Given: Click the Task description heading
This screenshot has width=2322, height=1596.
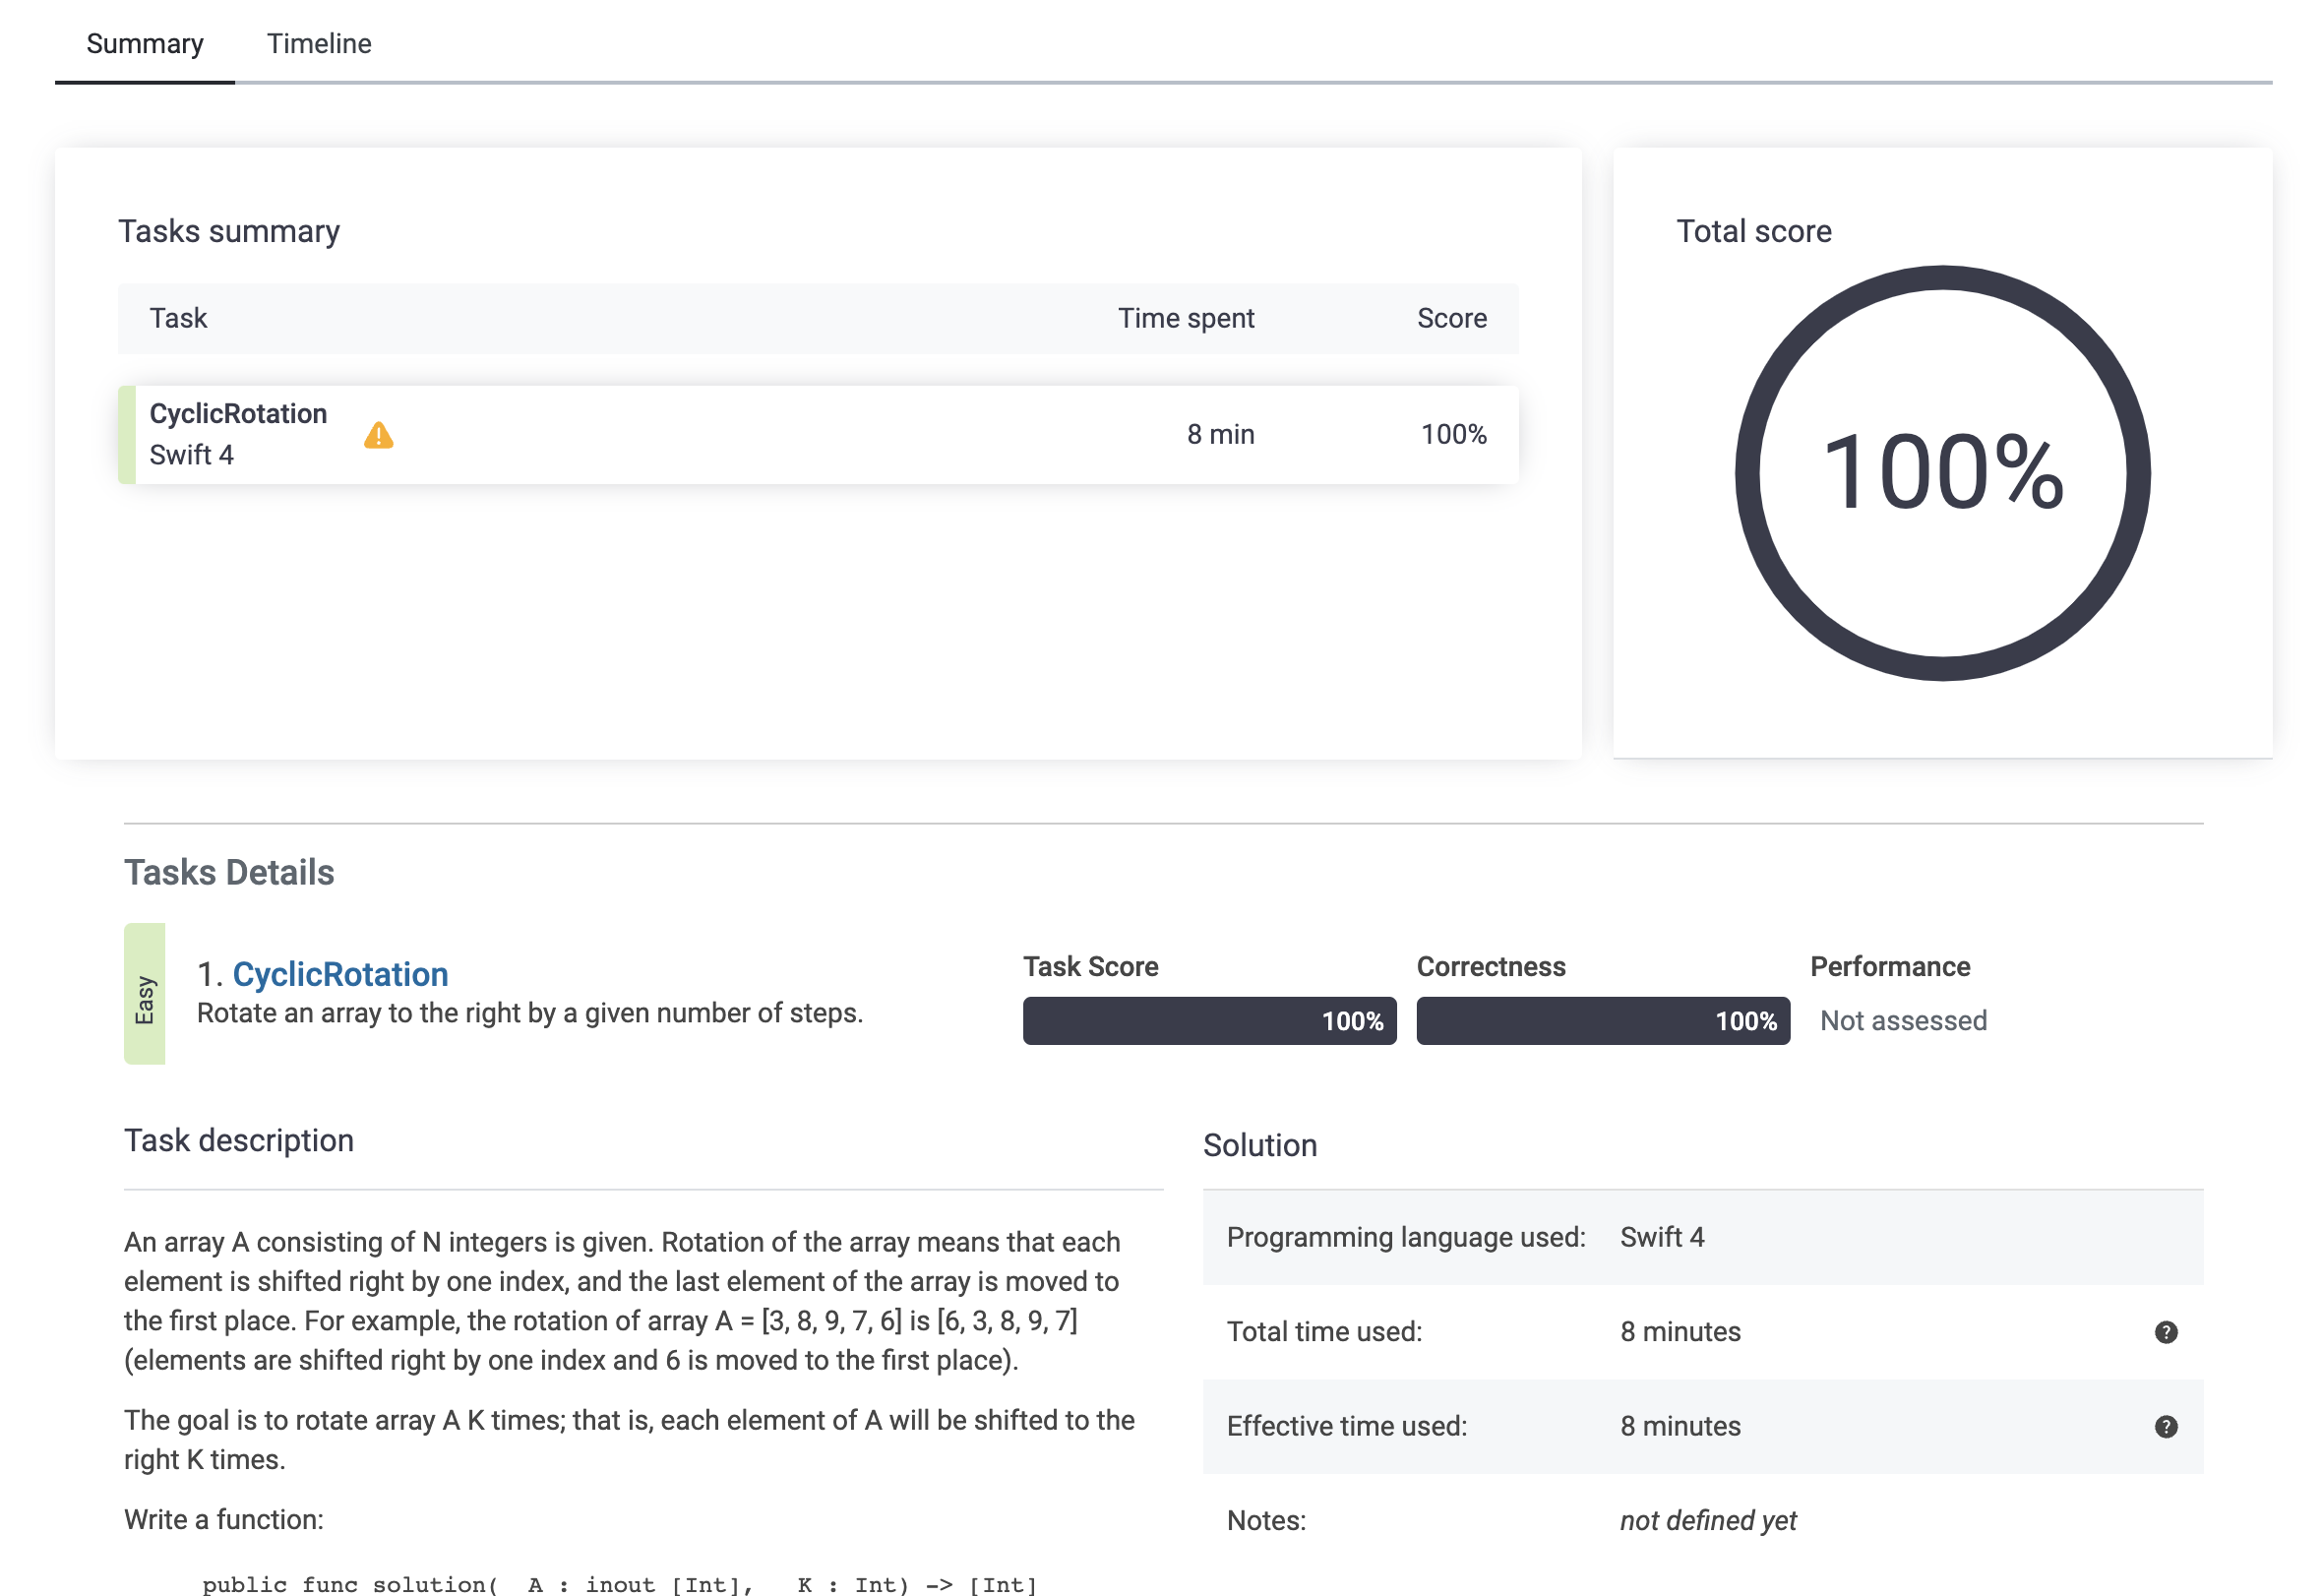Looking at the screenshot, I should 238,1140.
